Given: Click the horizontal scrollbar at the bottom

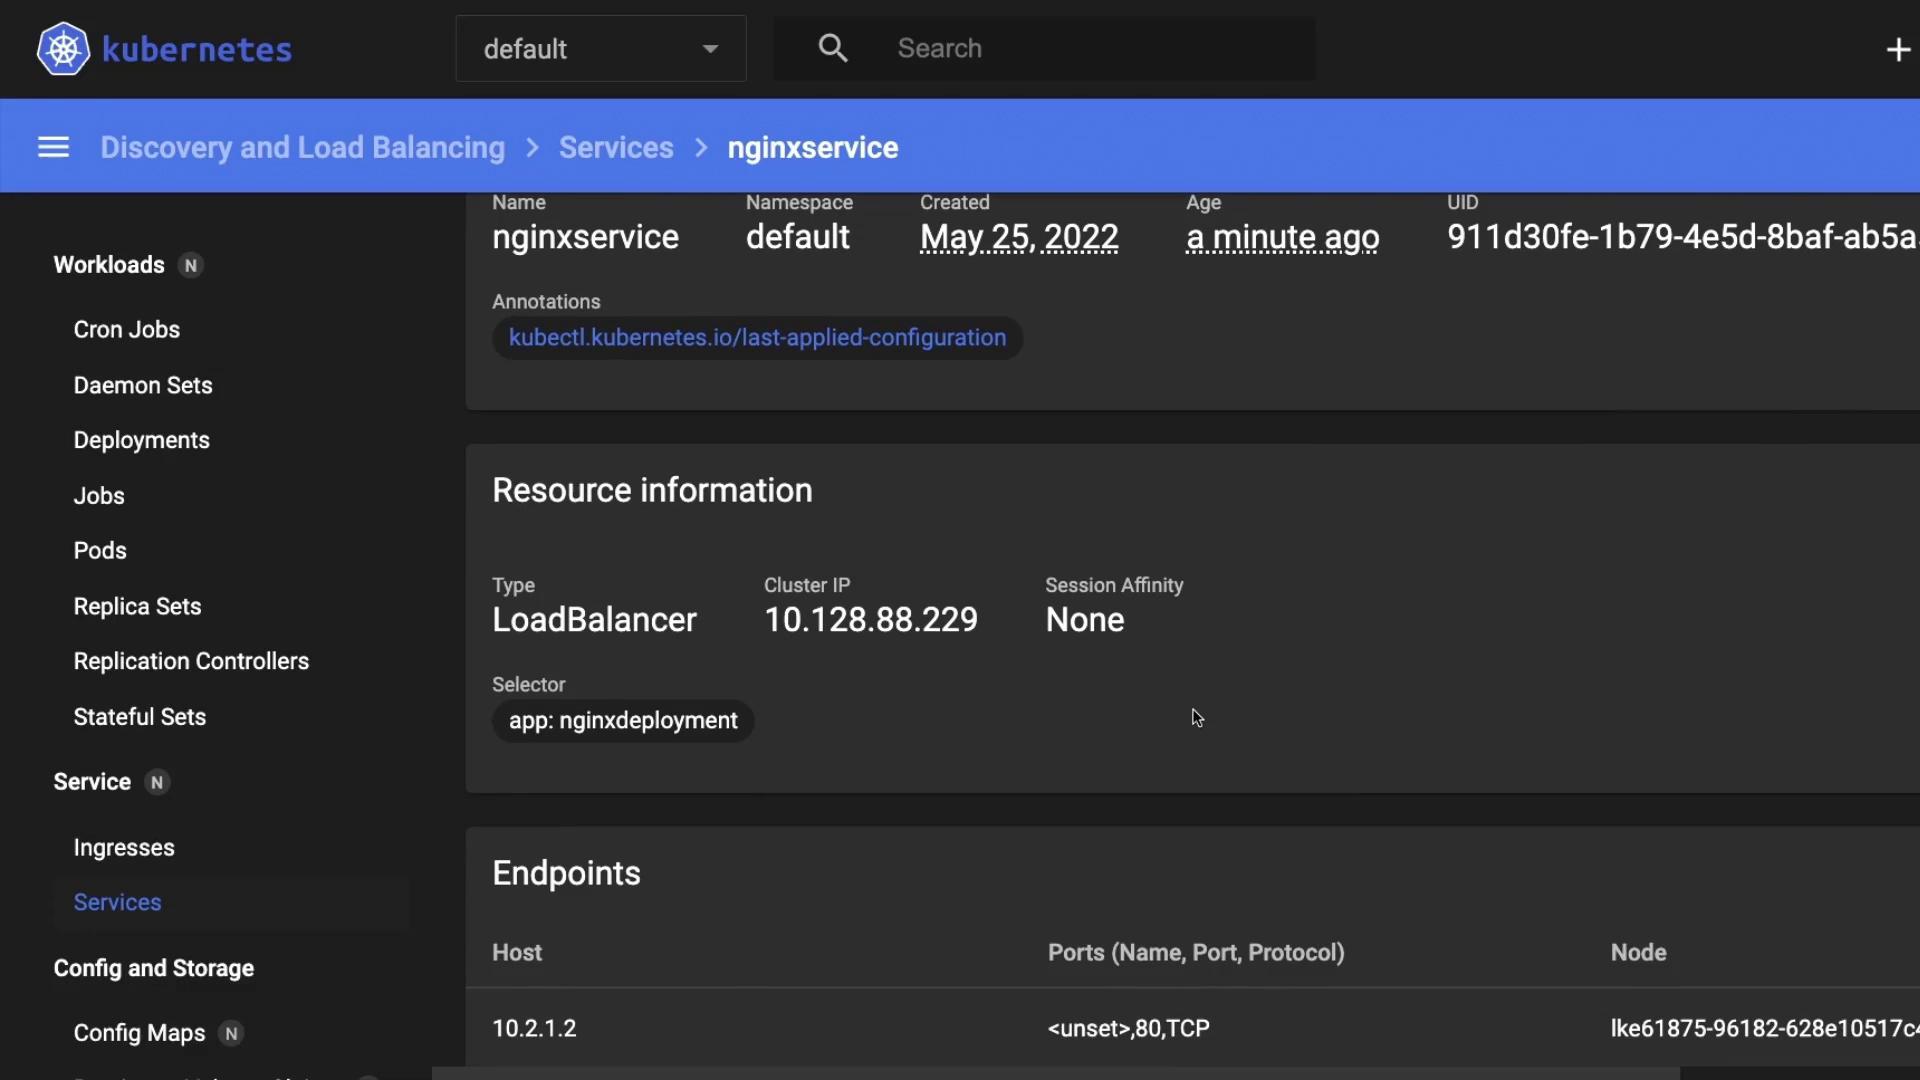Looking at the screenshot, I should pyautogui.click(x=1055, y=1073).
